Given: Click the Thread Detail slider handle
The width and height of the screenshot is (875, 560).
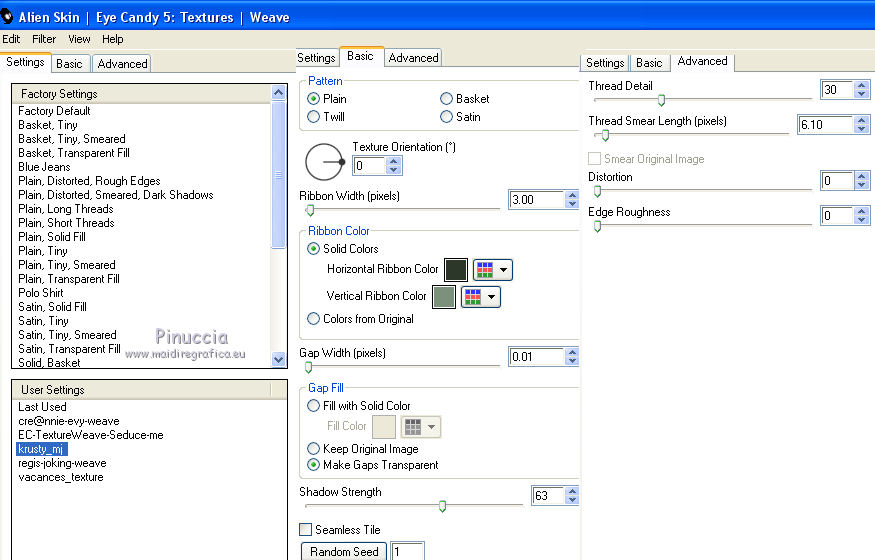Looking at the screenshot, I should (x=661, y=100).
